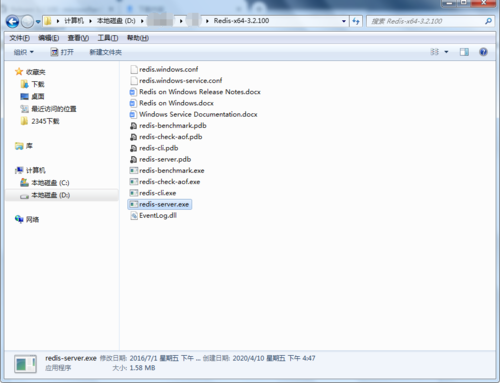Toggle the preview pane icon
This screenshot has width=500, height=383.
point(464,52)
